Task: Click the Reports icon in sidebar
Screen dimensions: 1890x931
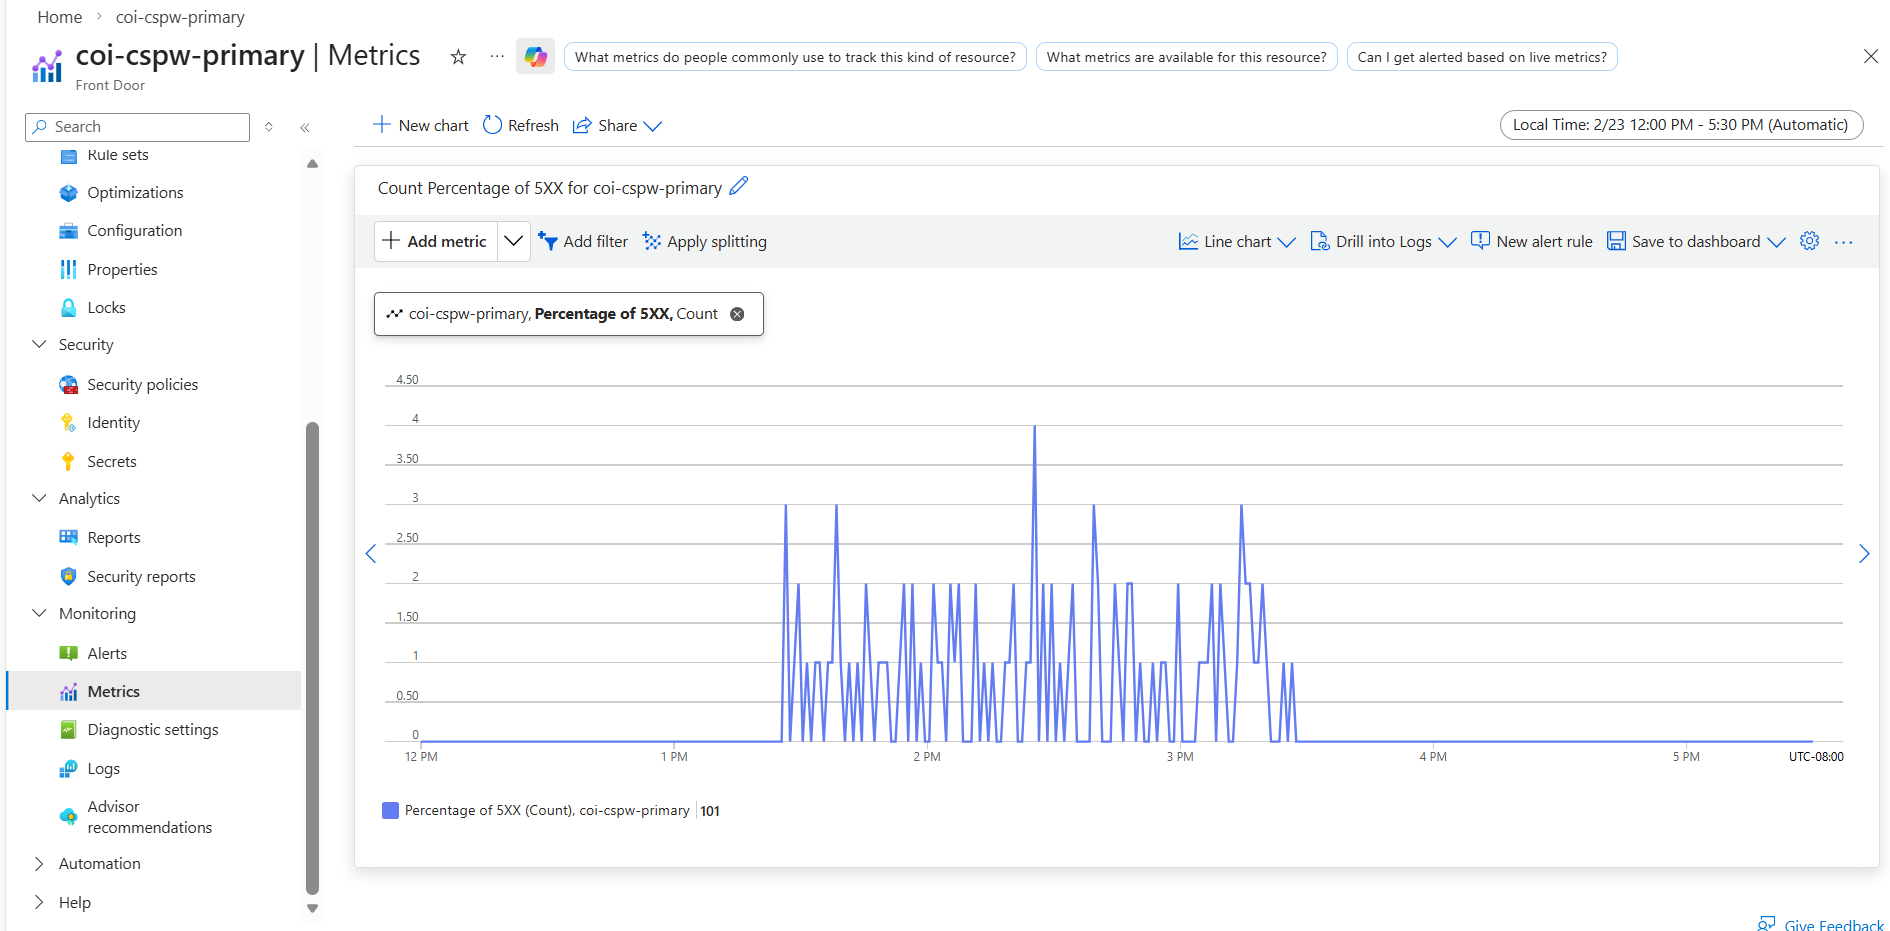Action: pos(68,537)
